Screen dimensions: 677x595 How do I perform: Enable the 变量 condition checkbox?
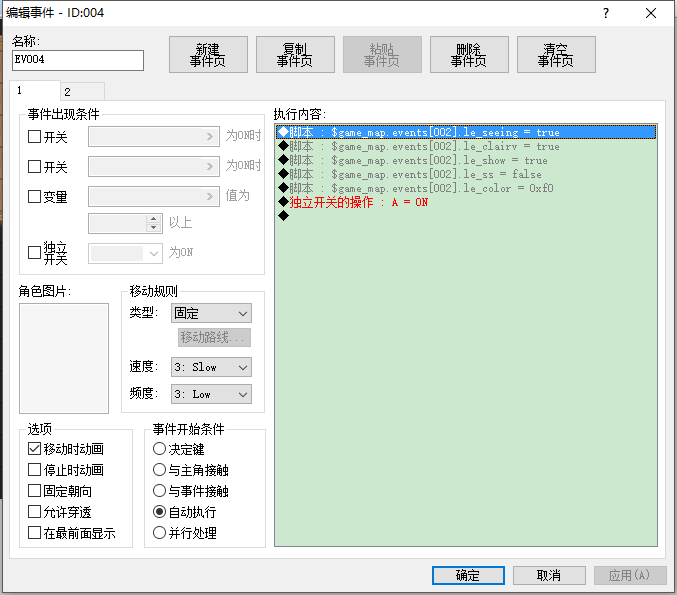[34, 197]
